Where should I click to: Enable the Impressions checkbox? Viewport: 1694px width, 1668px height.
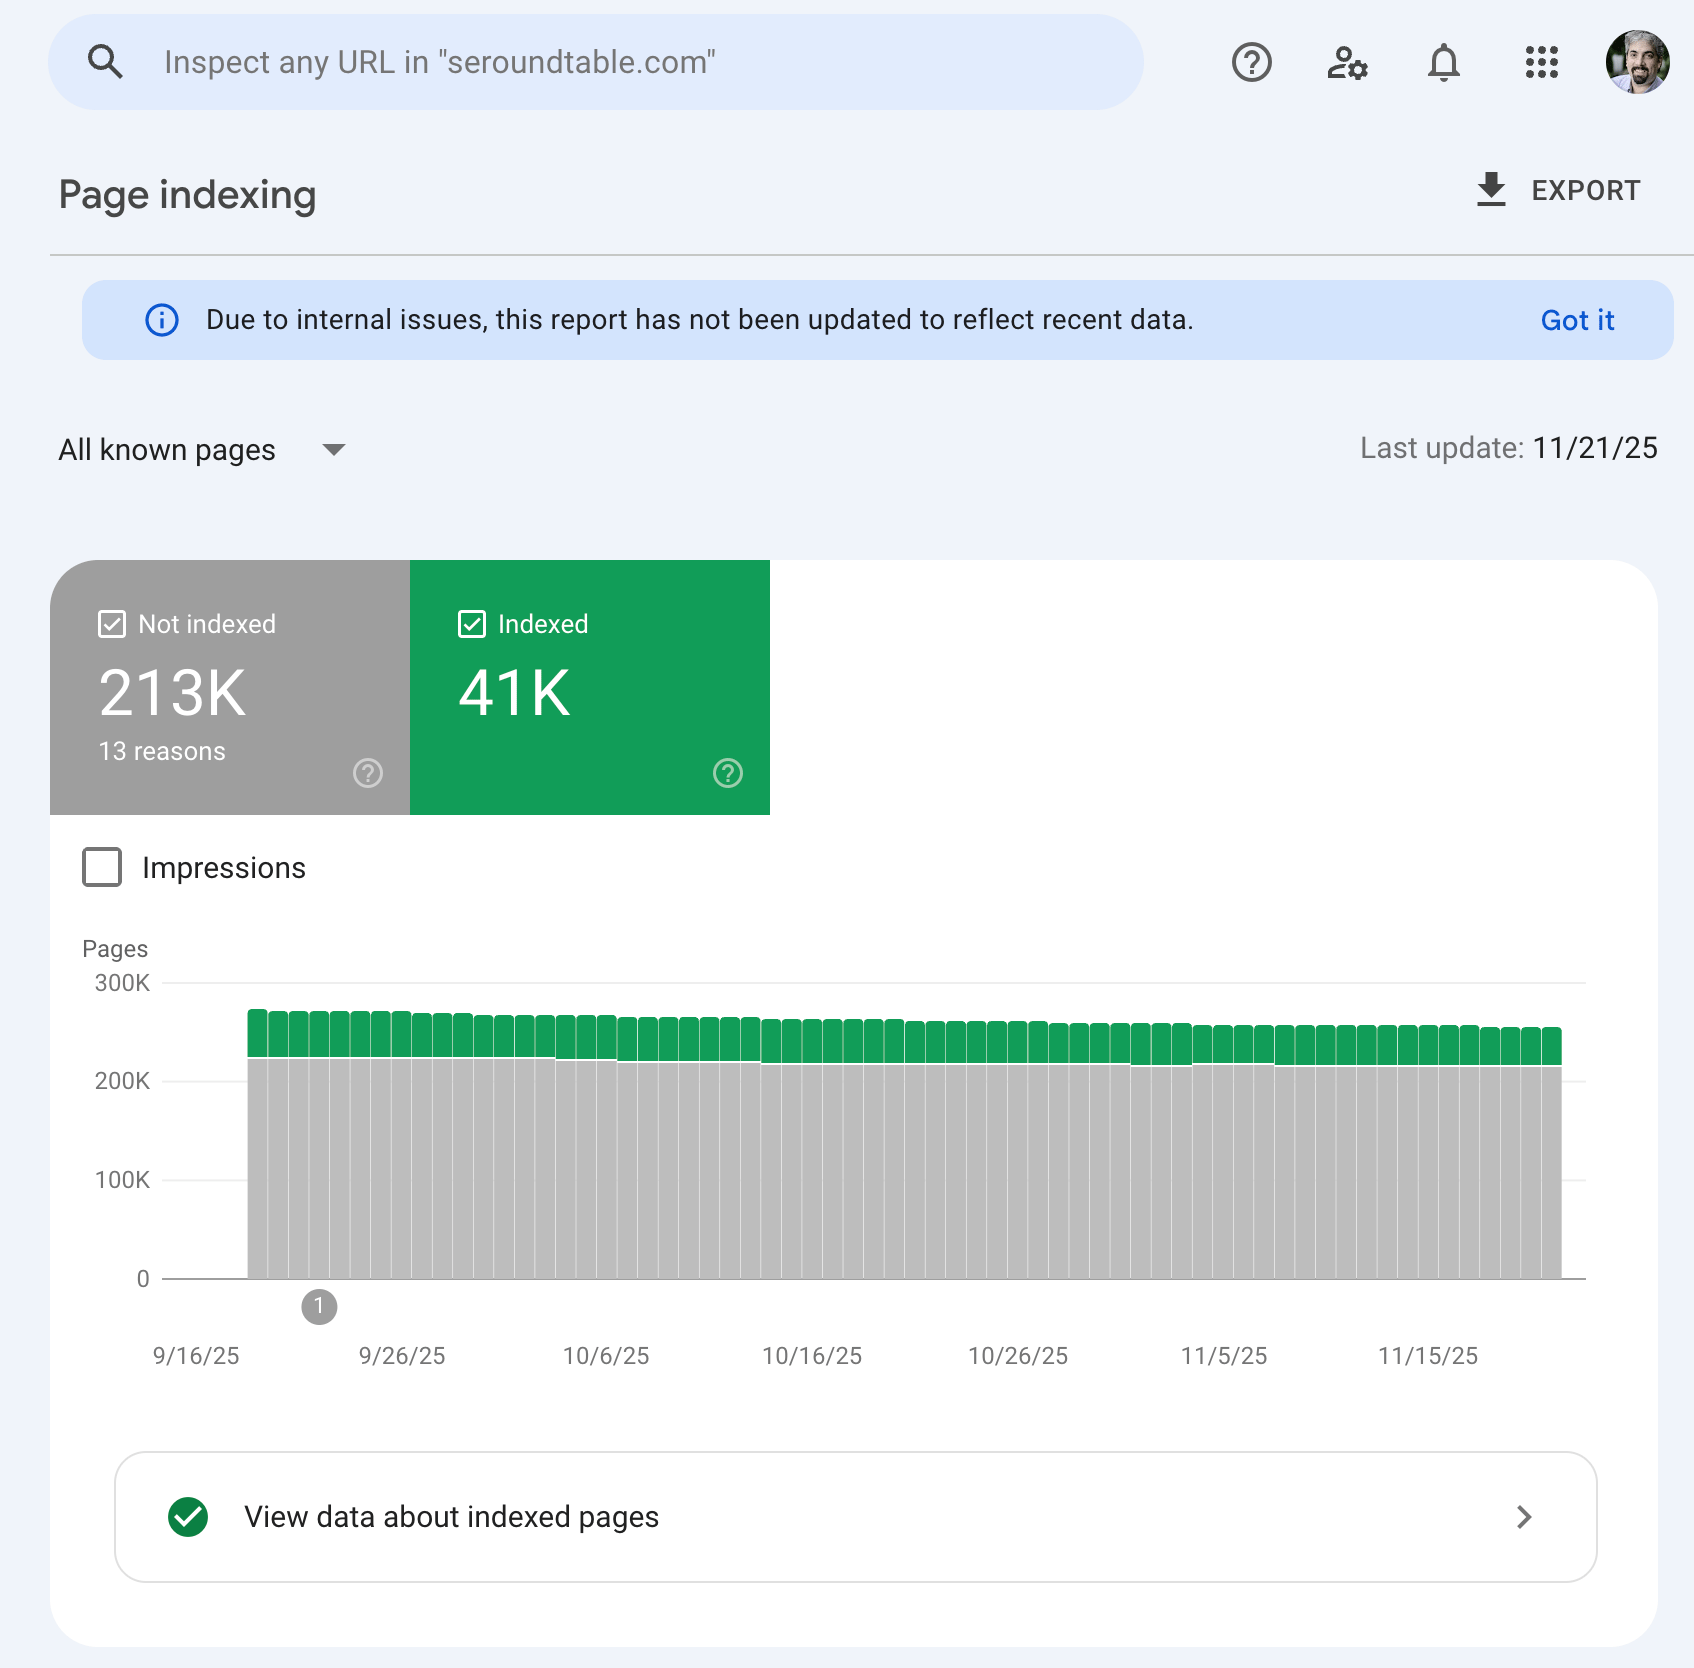(102, 867)
